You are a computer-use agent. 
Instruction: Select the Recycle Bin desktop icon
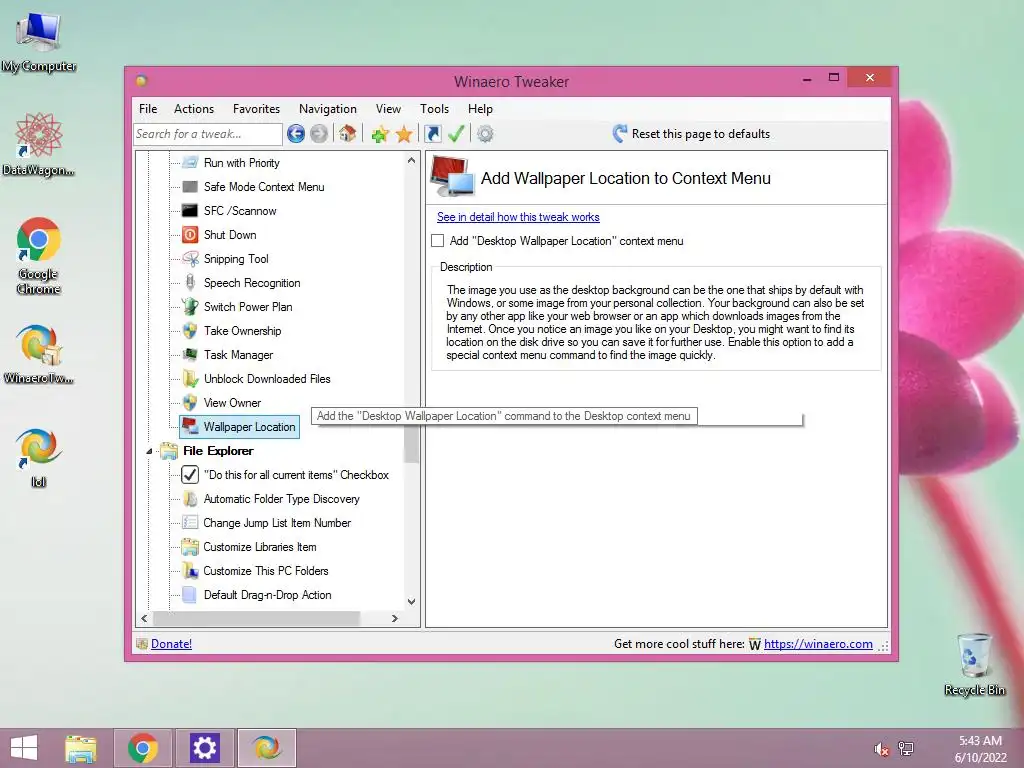974,664
